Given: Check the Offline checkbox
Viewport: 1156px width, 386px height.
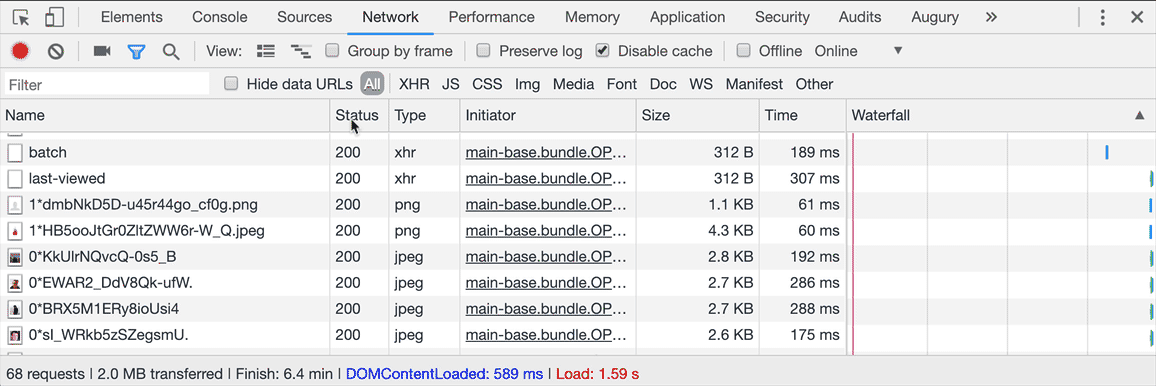Looking at the screenshot, I should click(x=744, y=50).
